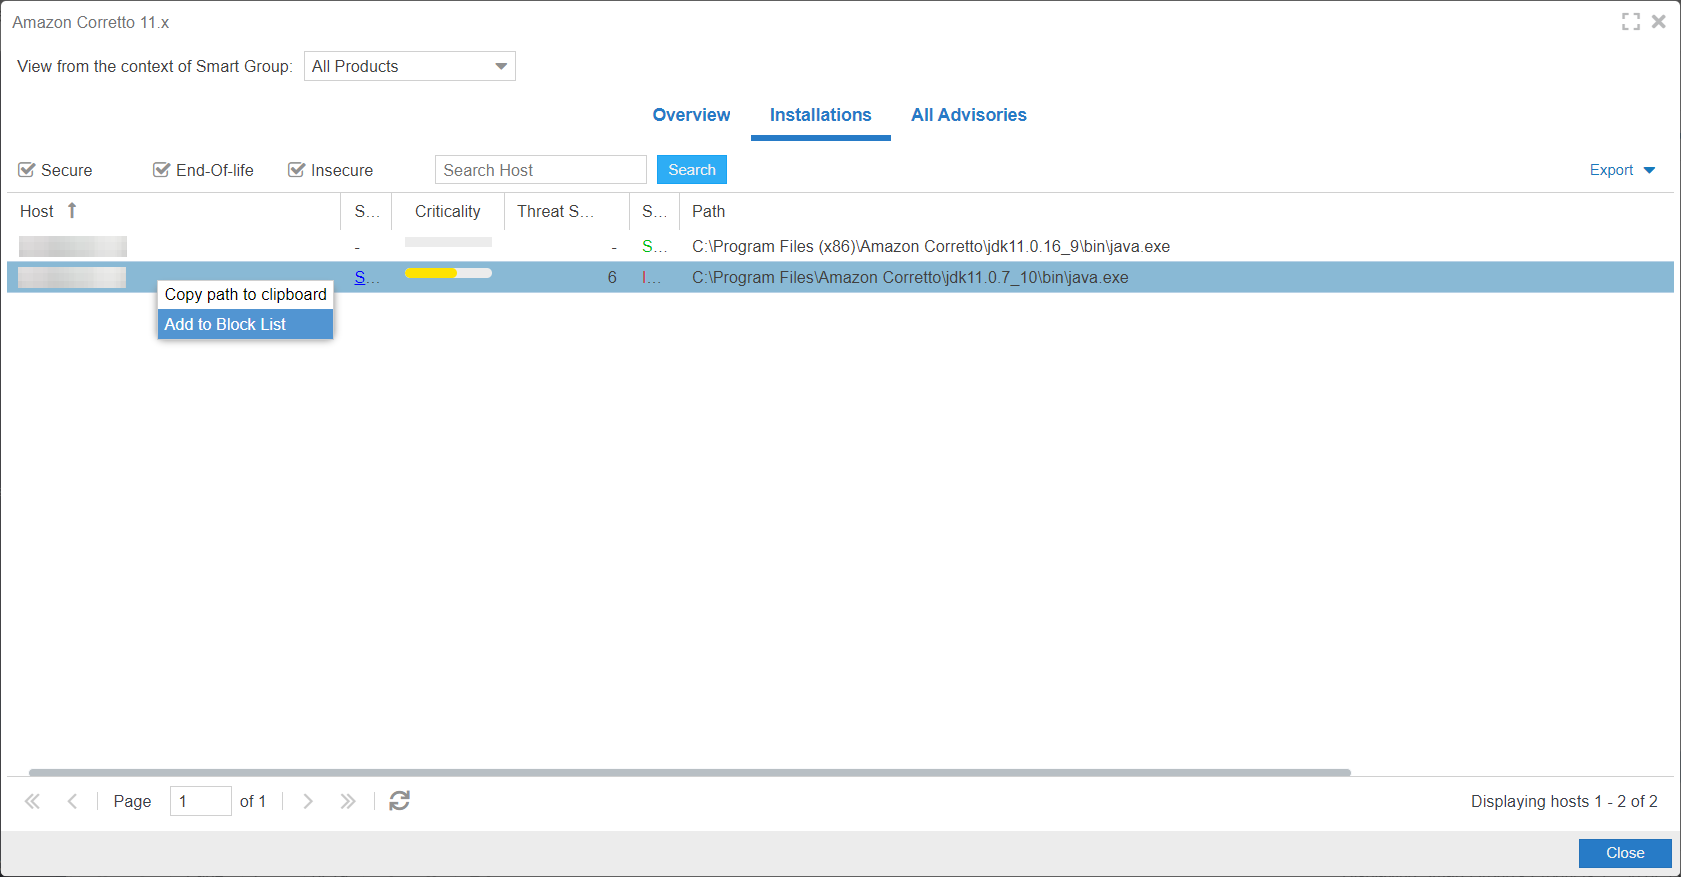Viewport: 1681px width, 877px height.
Task: Open the Smart Group All Products dropdown
Action: point(501,66)
